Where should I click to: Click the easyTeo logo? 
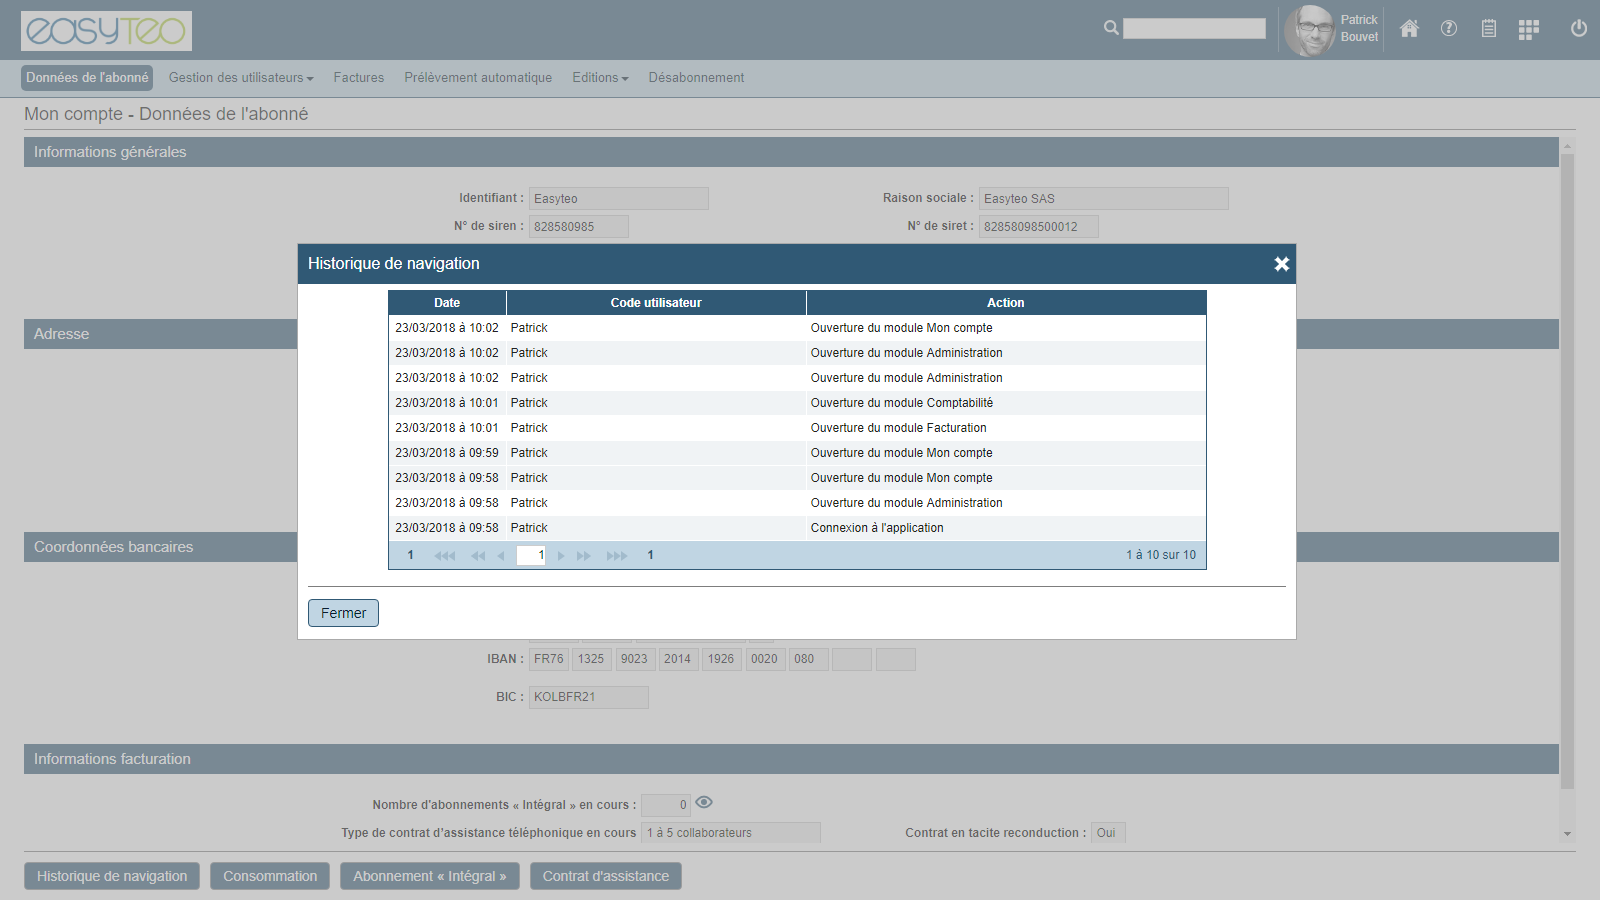[106, 31]
